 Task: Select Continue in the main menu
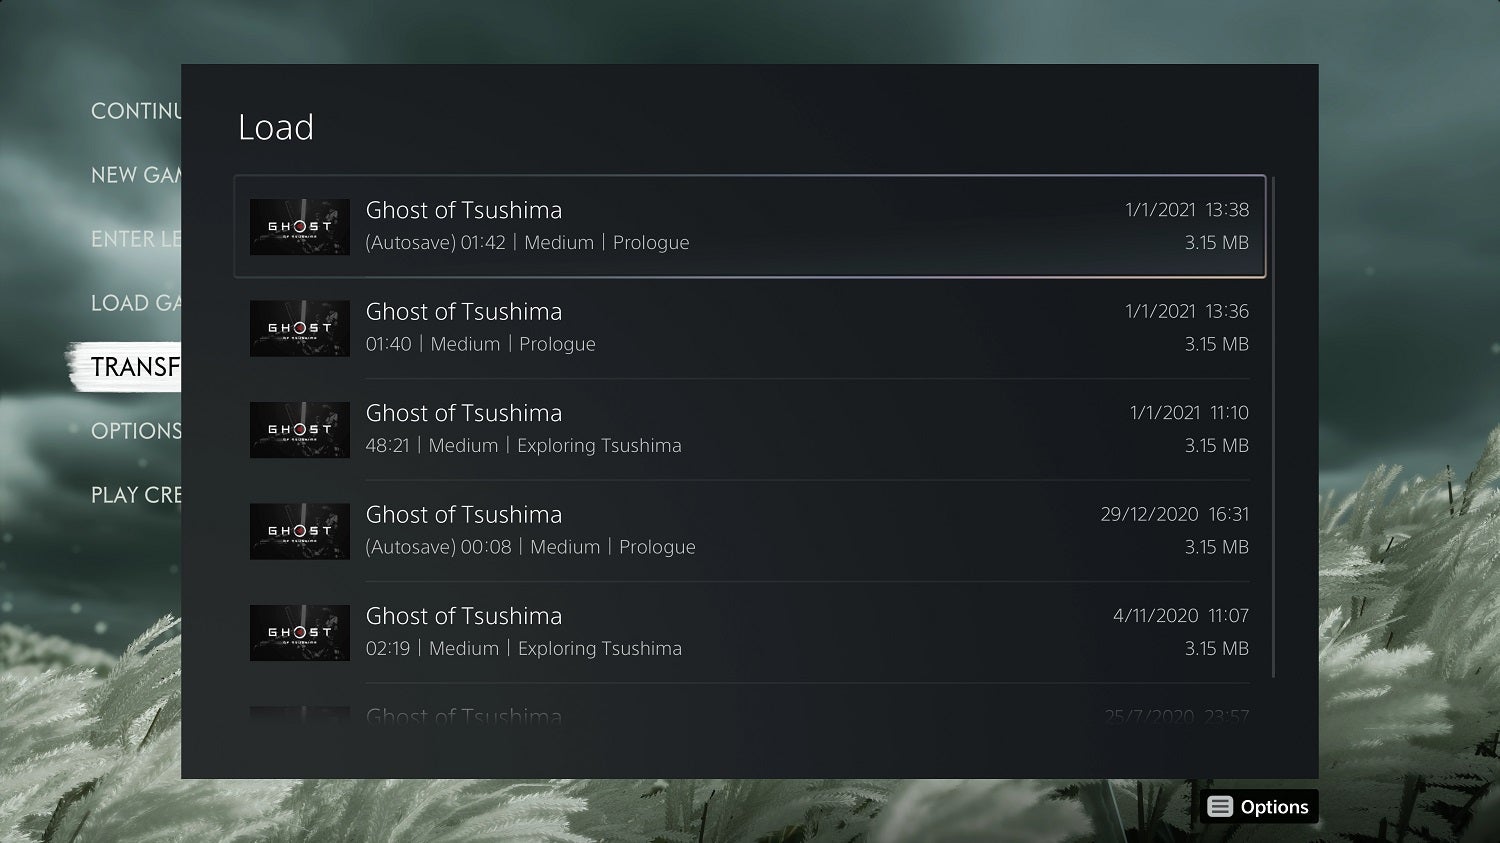[x=136, y=111]
